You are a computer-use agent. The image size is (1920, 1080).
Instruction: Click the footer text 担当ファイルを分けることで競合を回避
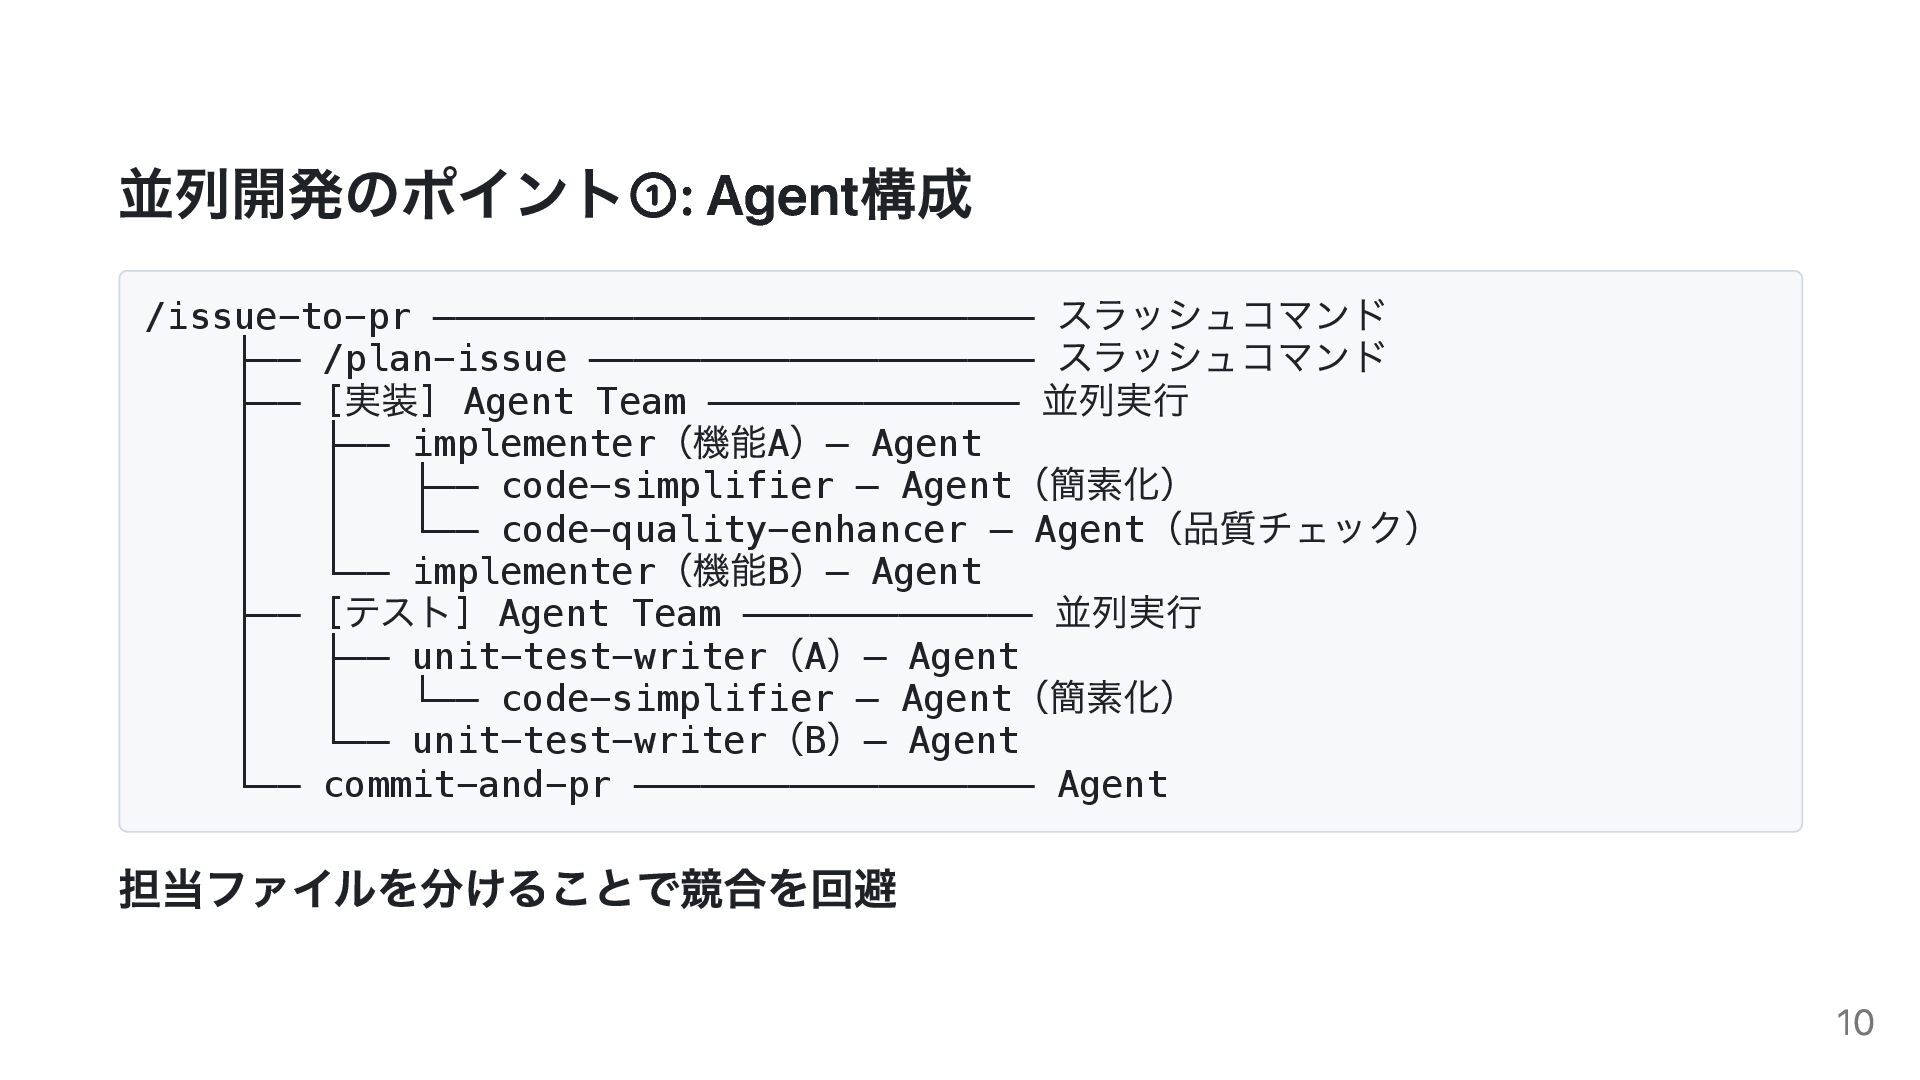coord(507,889)
